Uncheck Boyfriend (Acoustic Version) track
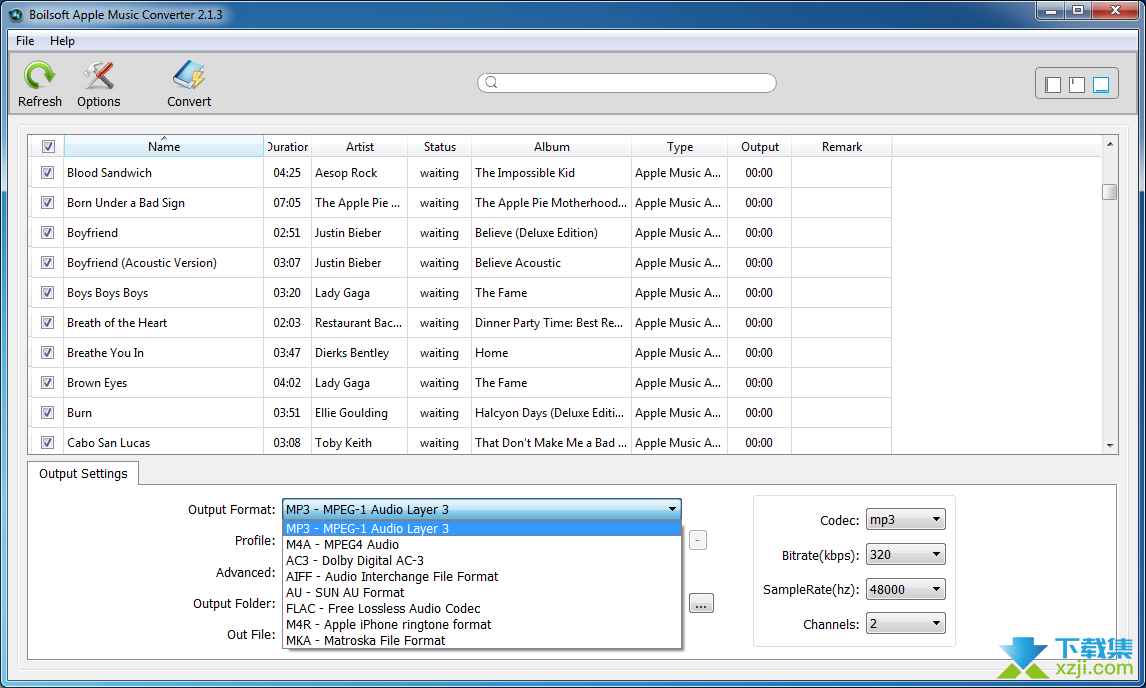Image resolution: width=1146 pixels, height=688 pixels. coord(48,262)
